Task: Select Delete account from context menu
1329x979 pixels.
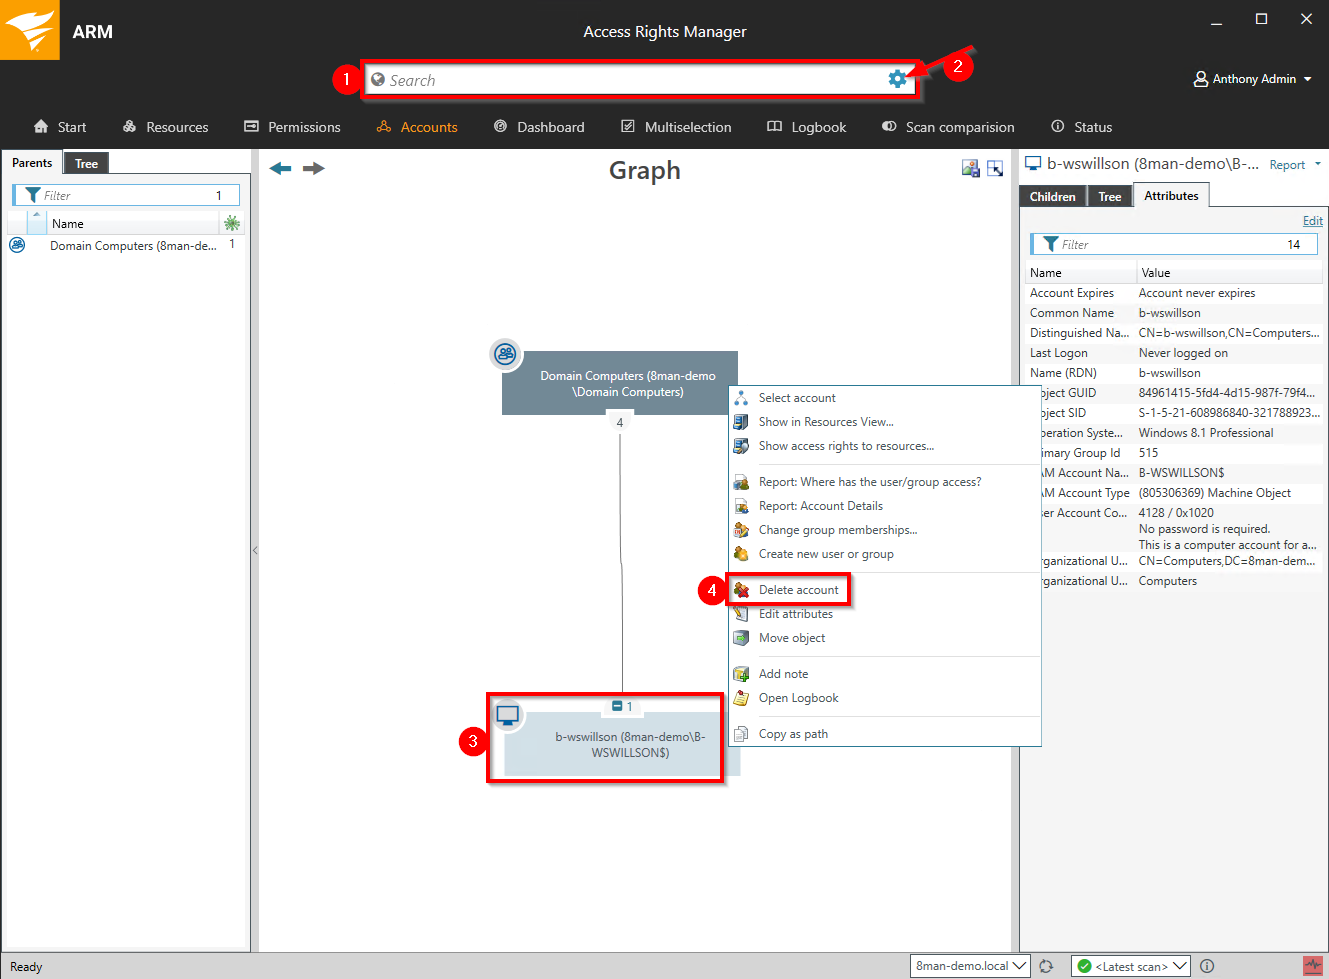Action: coord(798,590)
